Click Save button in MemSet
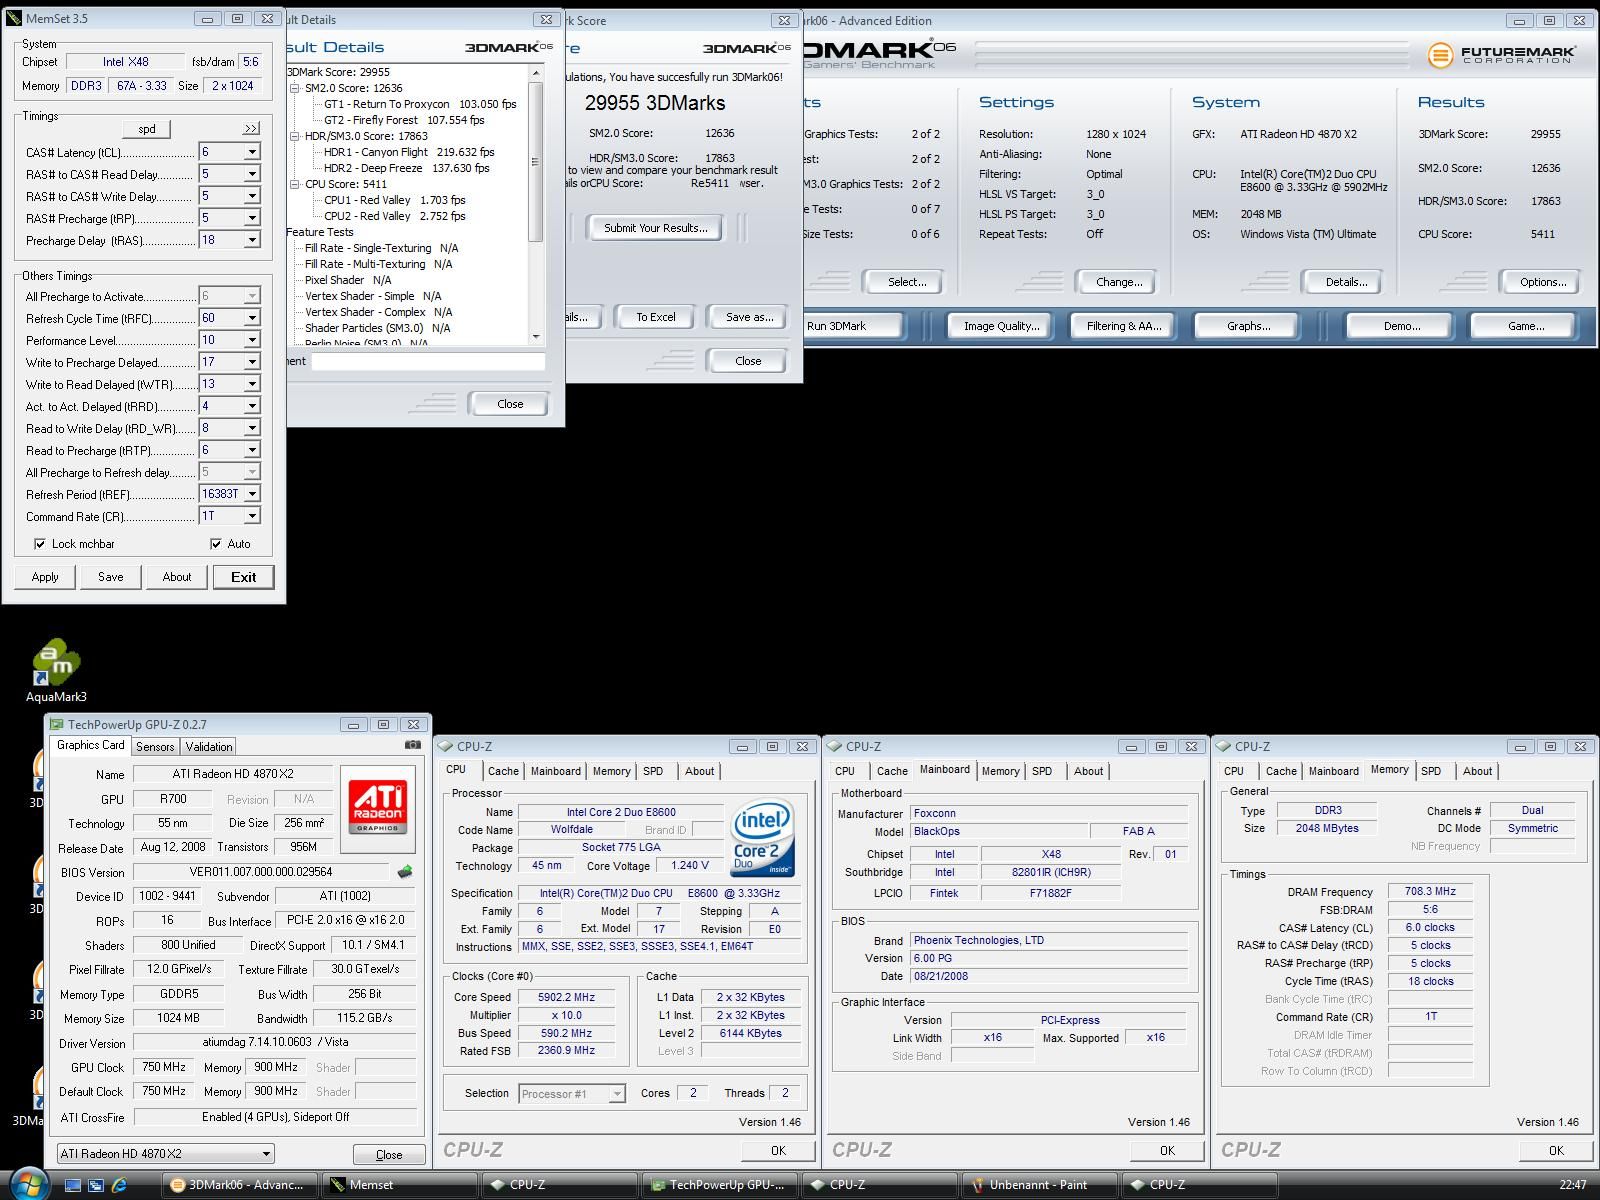Image resolution: width=1600 pixels, height=1200 pixels. tap(111, 577)
